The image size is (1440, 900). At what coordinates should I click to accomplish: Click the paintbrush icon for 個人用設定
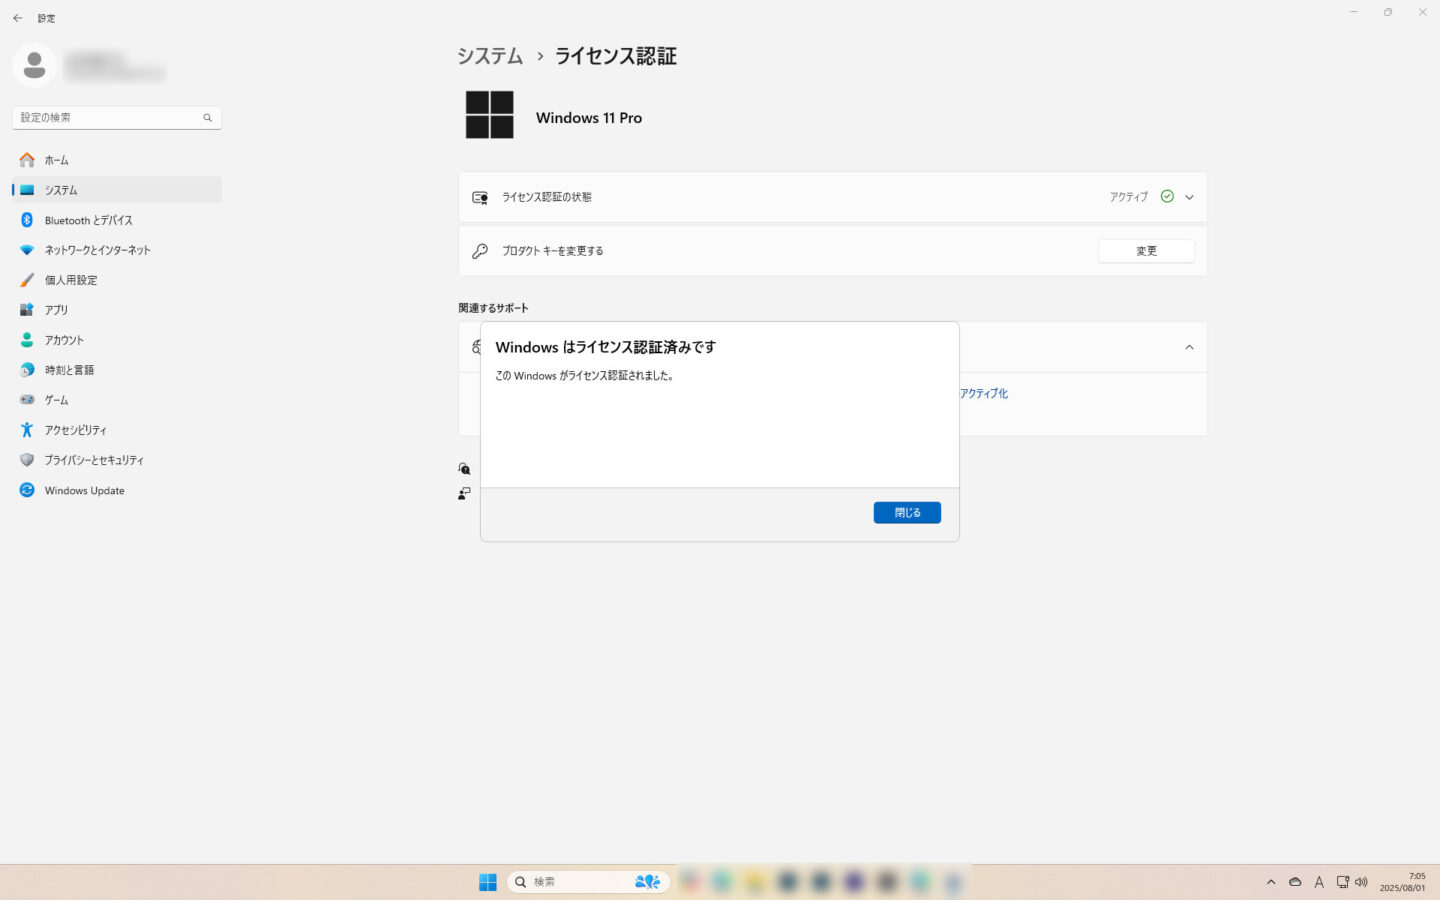pyautogui.click(x=27, y=280)
